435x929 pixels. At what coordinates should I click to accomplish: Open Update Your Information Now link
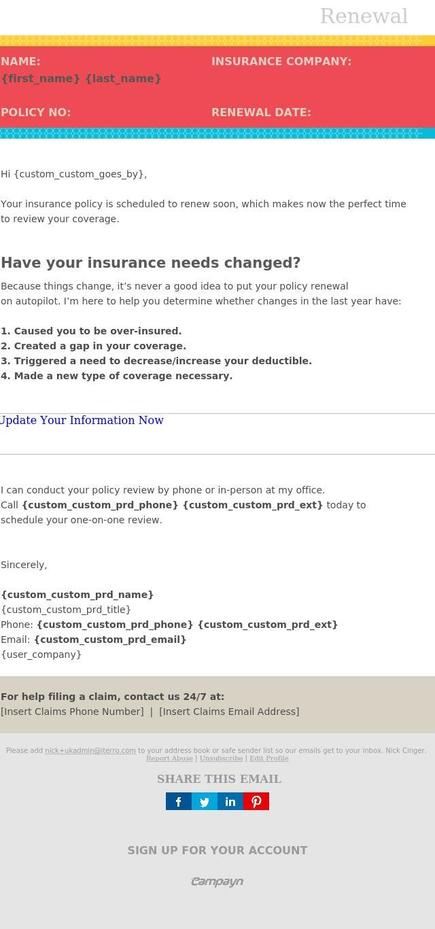click(x=82, y=420)
